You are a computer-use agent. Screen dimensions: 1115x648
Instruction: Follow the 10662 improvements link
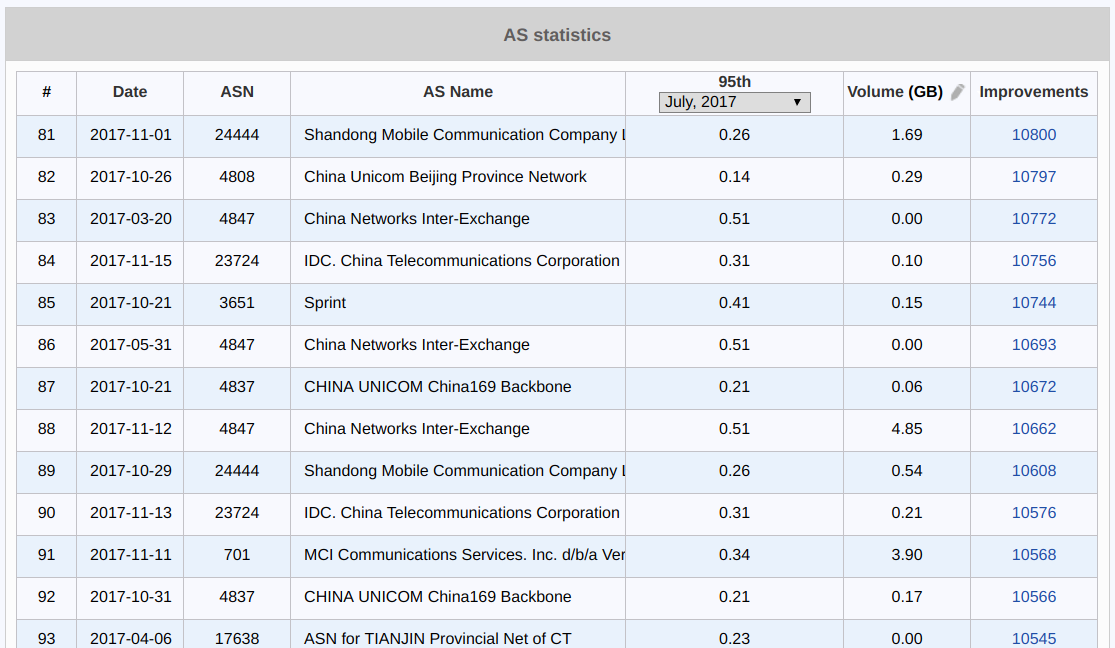1033,429
